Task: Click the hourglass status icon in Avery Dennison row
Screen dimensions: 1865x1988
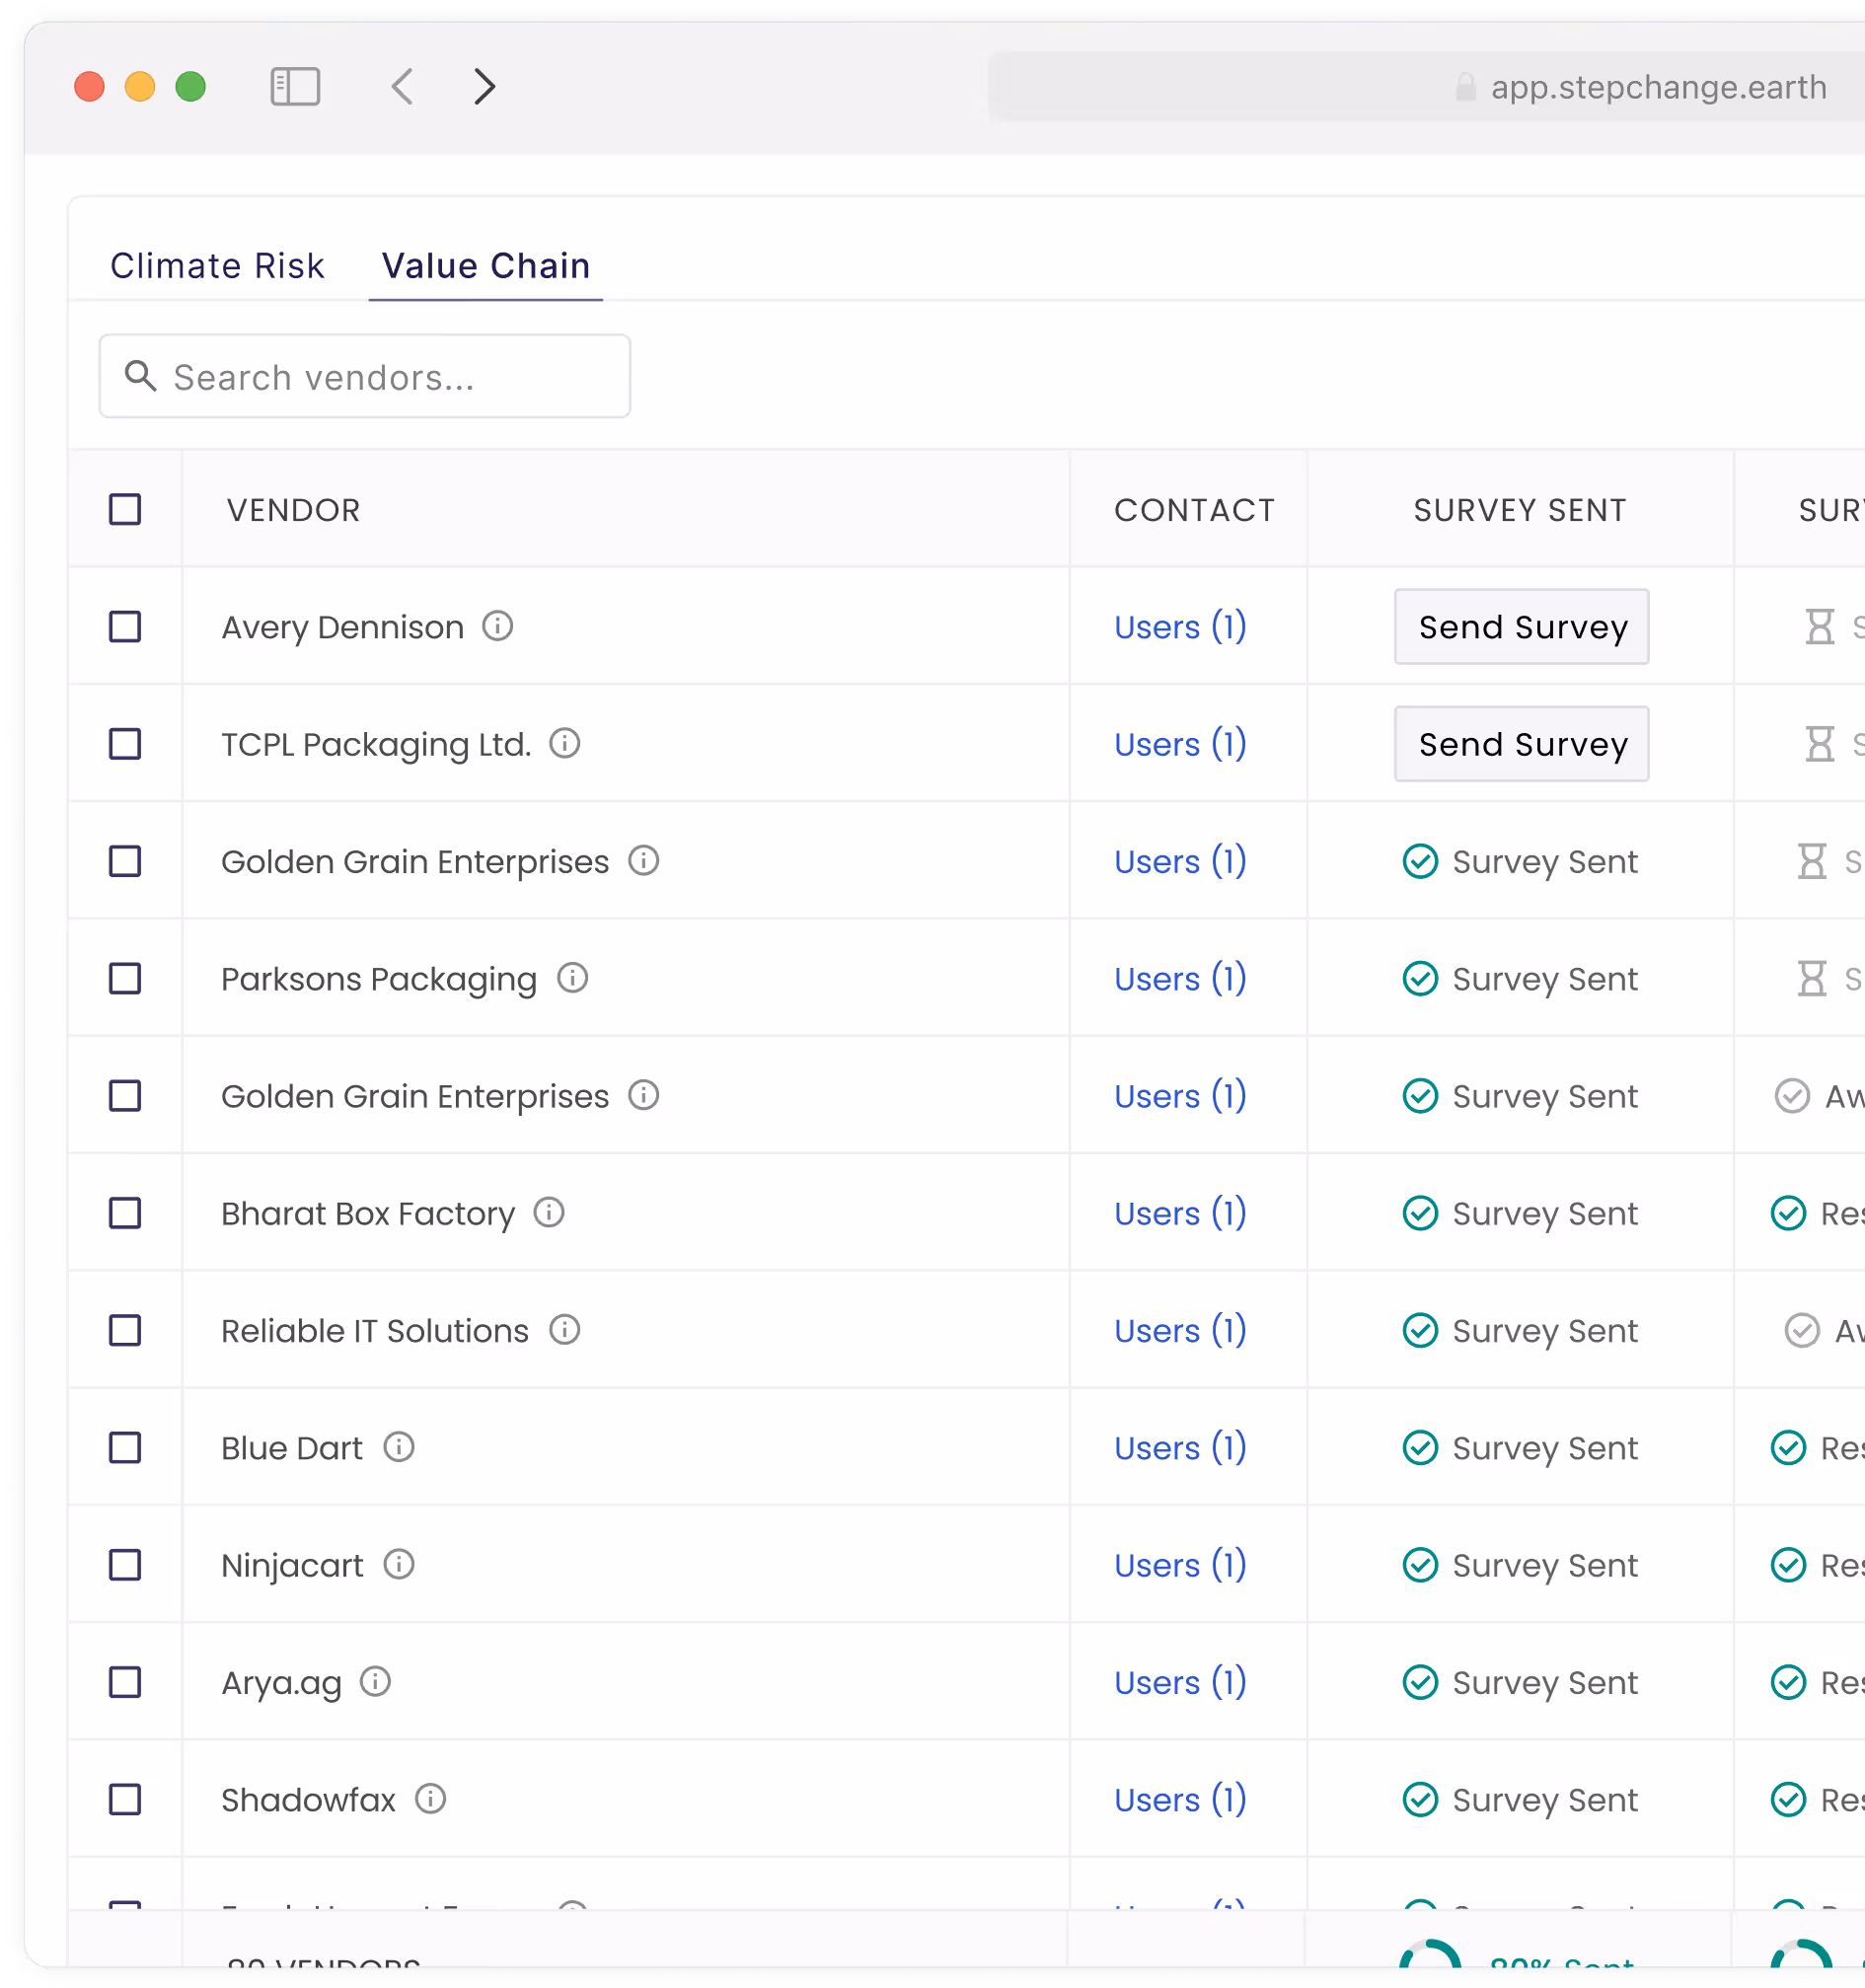Action: [x=1819, y=627]
